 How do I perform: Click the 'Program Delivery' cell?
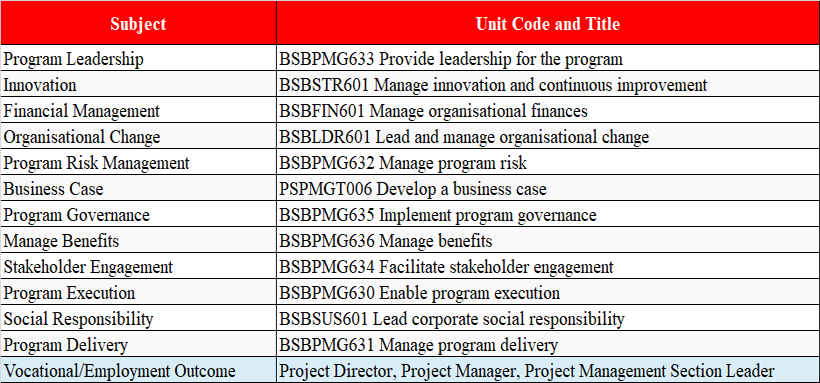pos(138,345)
